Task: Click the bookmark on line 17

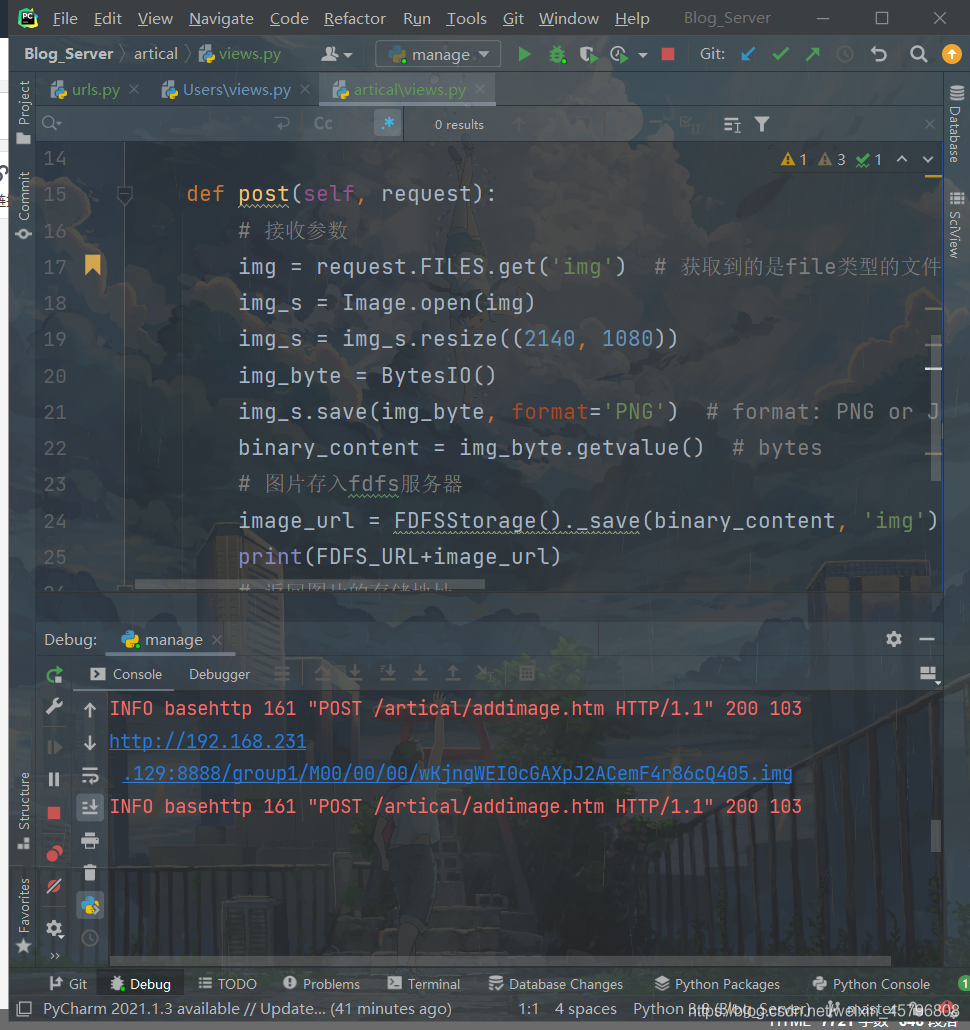Action: 93,265
